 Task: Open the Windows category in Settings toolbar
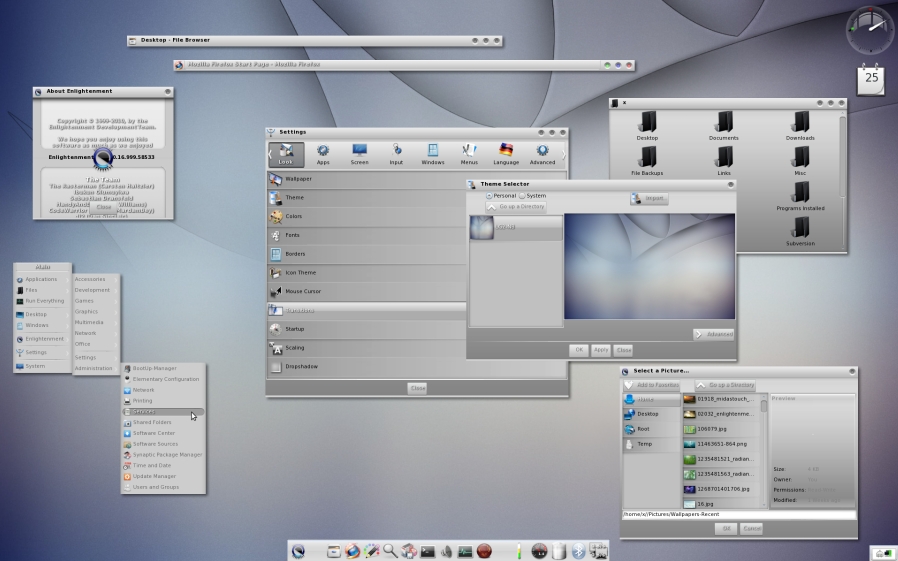pos(433,155)
